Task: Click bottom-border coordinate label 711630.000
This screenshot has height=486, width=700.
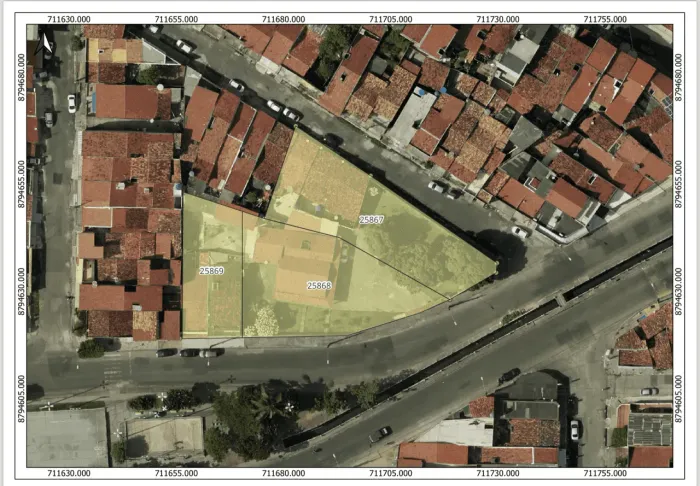Action: pos(69,473)
